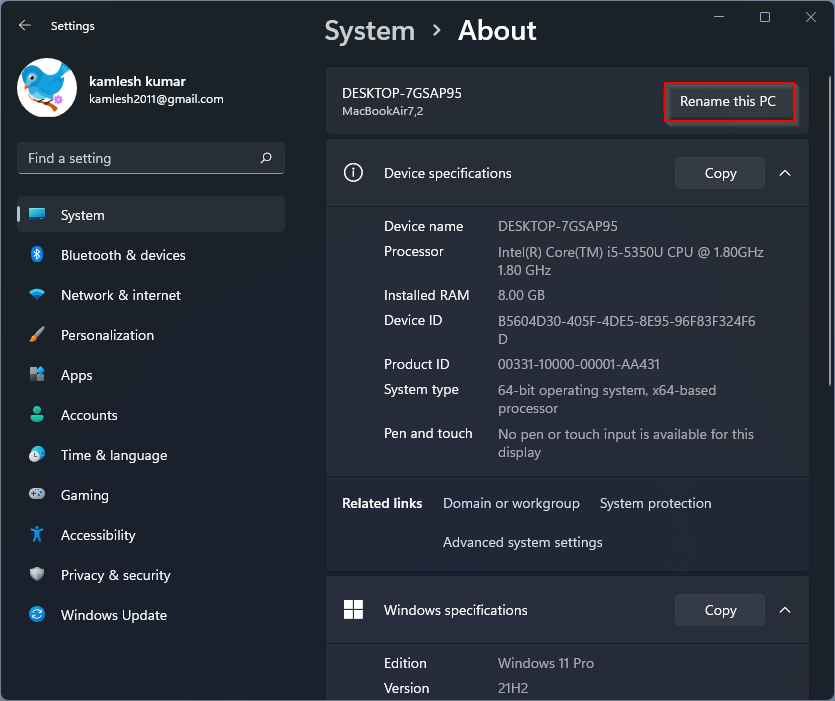Open Network & internet settings
The width and height of the screenshot is (835, 701).
point(120,295)
